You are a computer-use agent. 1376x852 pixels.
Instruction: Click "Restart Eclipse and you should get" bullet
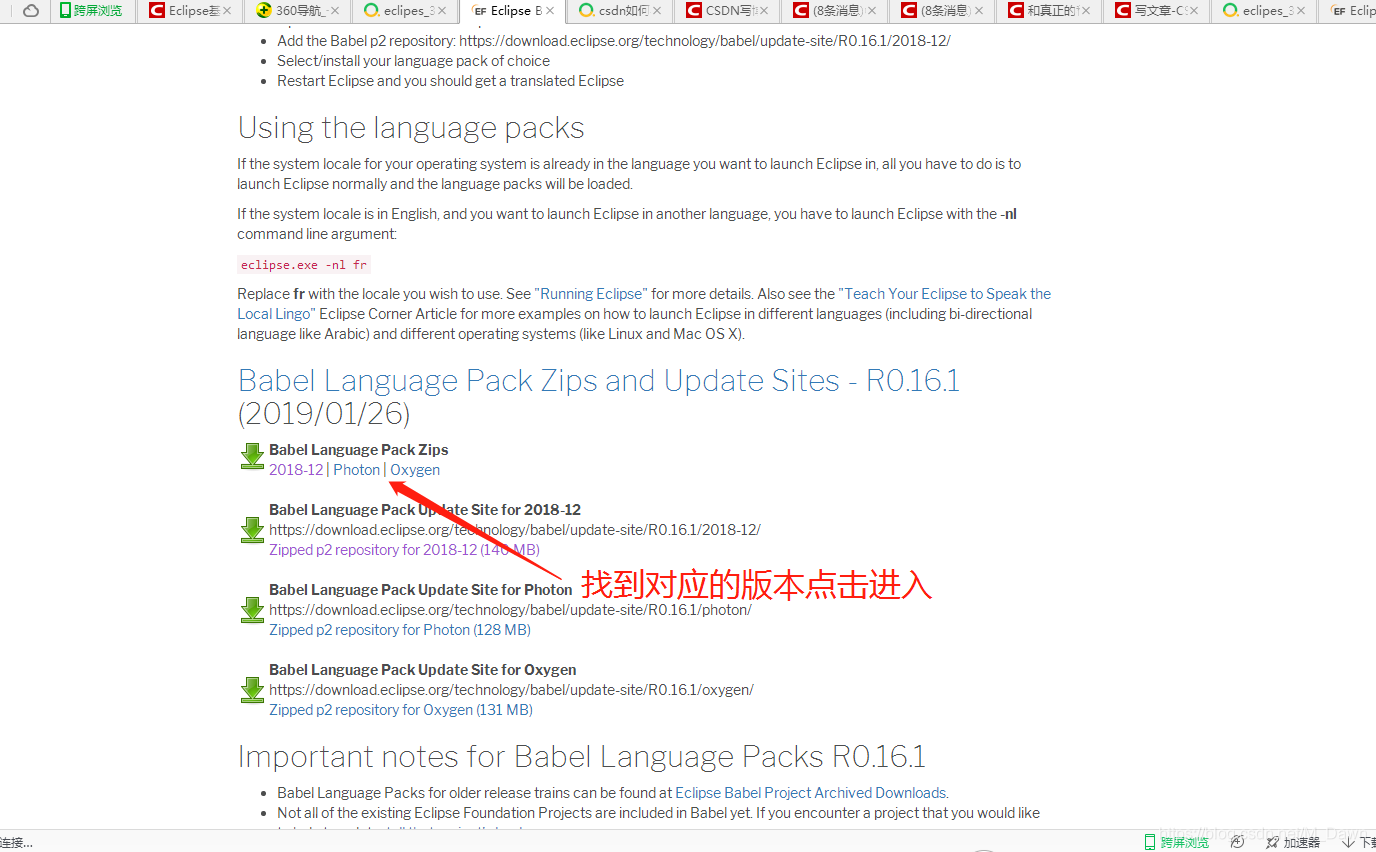pos(450,81)
